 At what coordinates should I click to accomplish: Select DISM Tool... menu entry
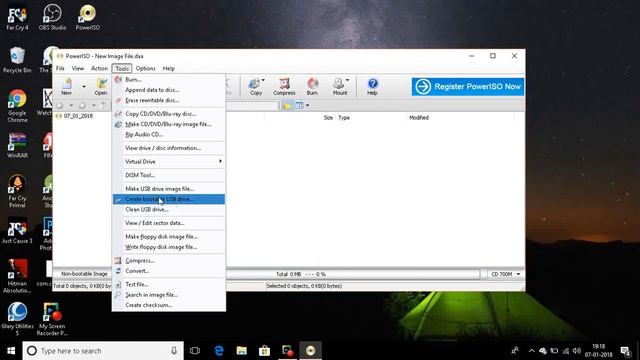[169, 175]
